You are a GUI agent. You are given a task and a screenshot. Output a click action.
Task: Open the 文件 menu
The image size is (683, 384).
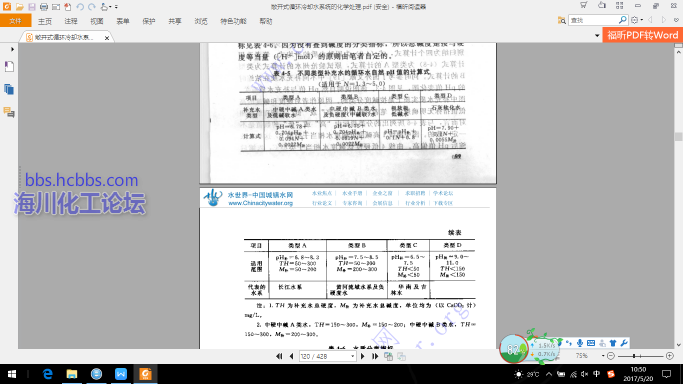pyautogui.click(x=16, y=21)
